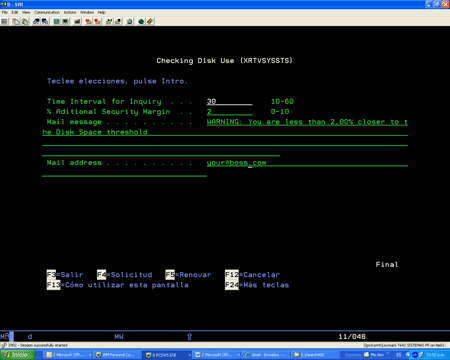Click the cursor position 11/048 indicator
Screen dimensions: 450x360
(352, 336)
